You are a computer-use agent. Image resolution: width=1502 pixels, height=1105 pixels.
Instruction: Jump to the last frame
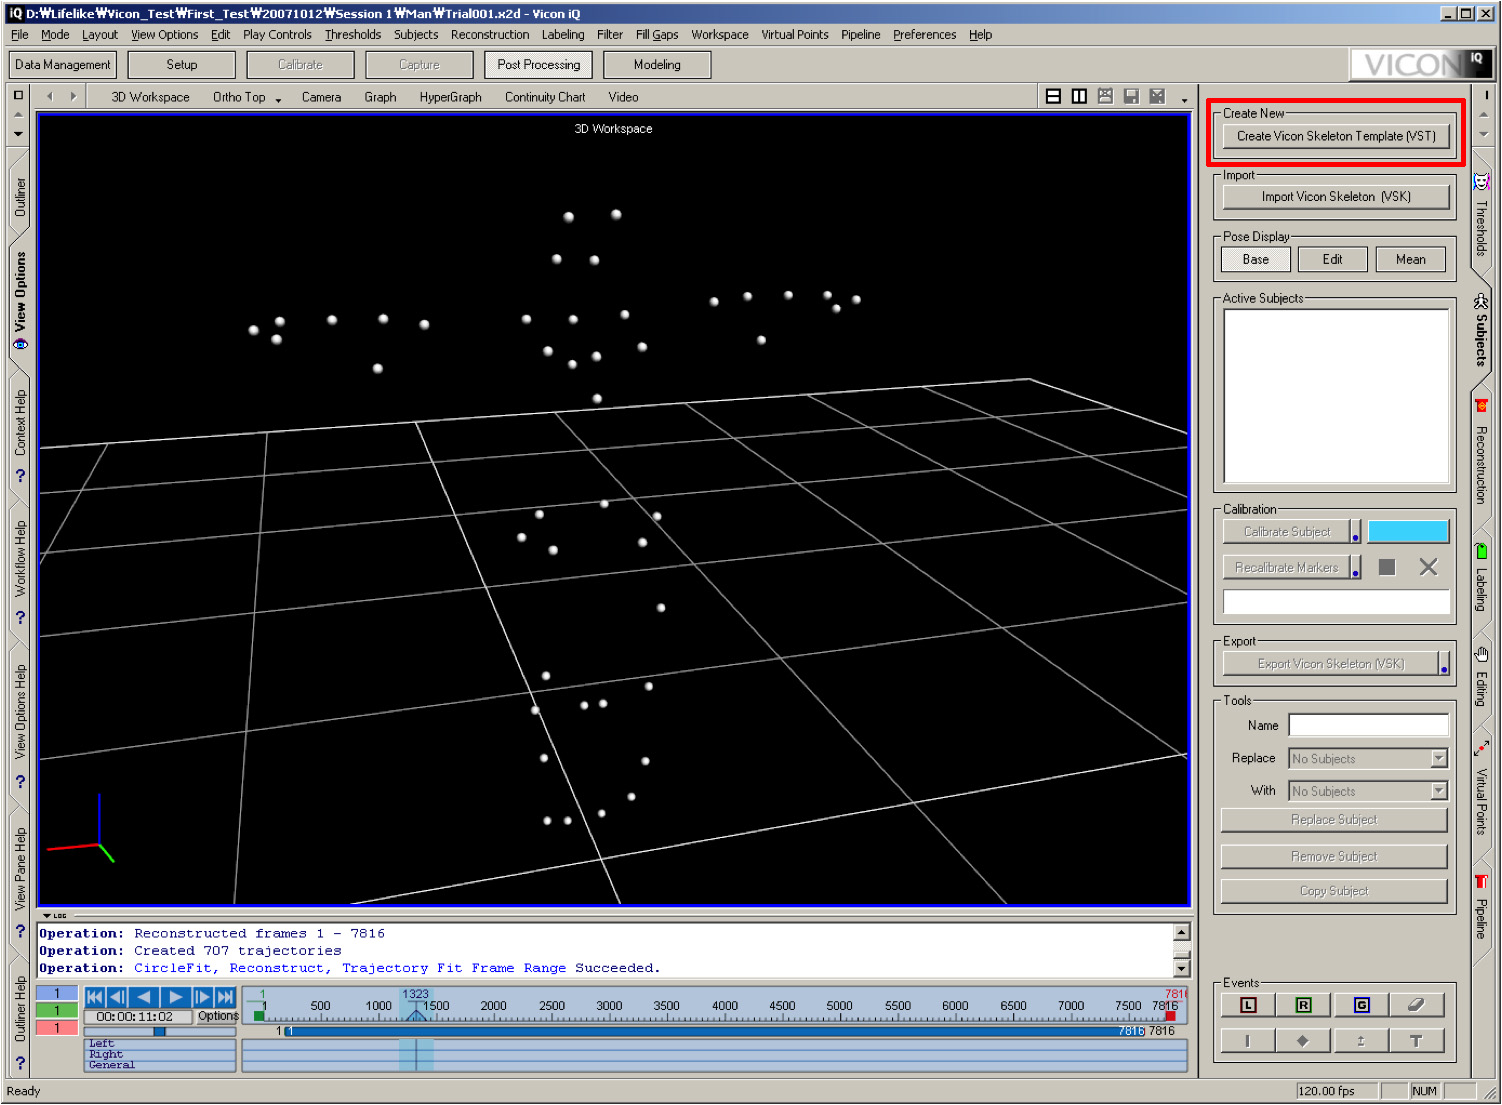pos(225,997)
